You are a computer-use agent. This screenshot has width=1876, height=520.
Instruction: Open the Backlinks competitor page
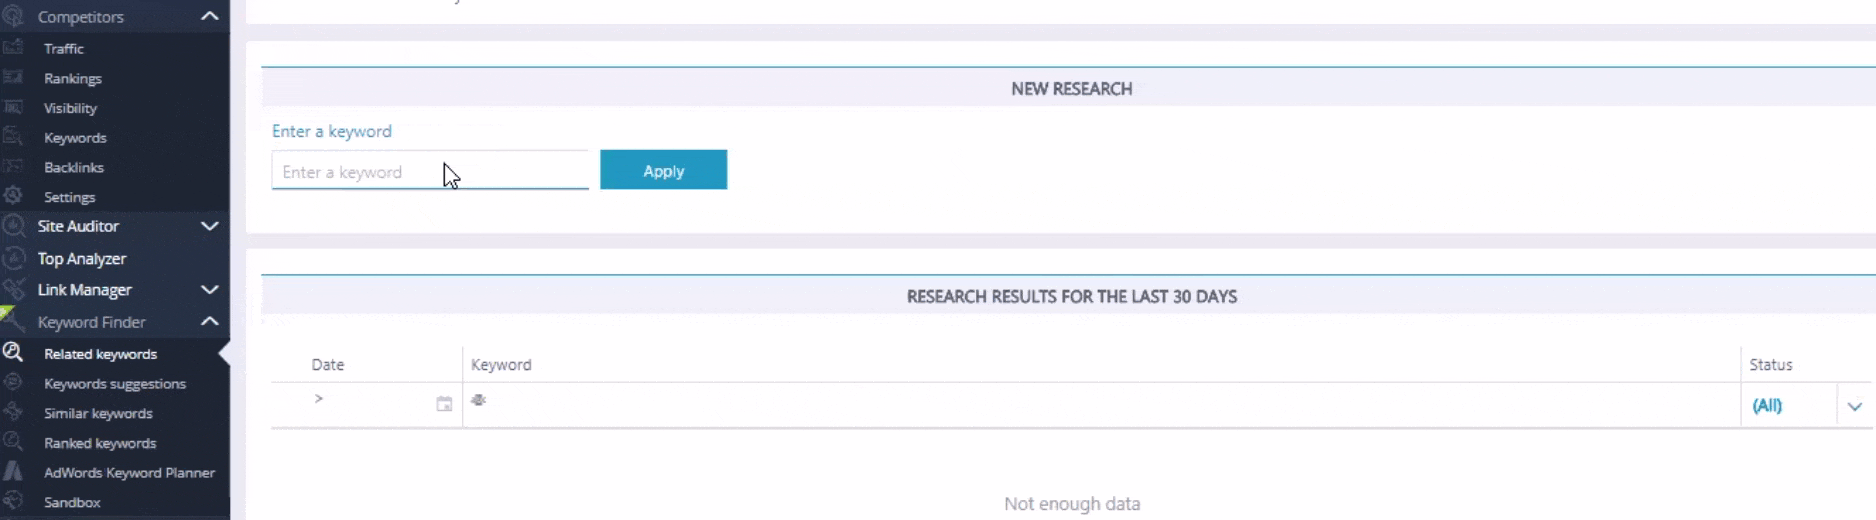click(74, 167)
